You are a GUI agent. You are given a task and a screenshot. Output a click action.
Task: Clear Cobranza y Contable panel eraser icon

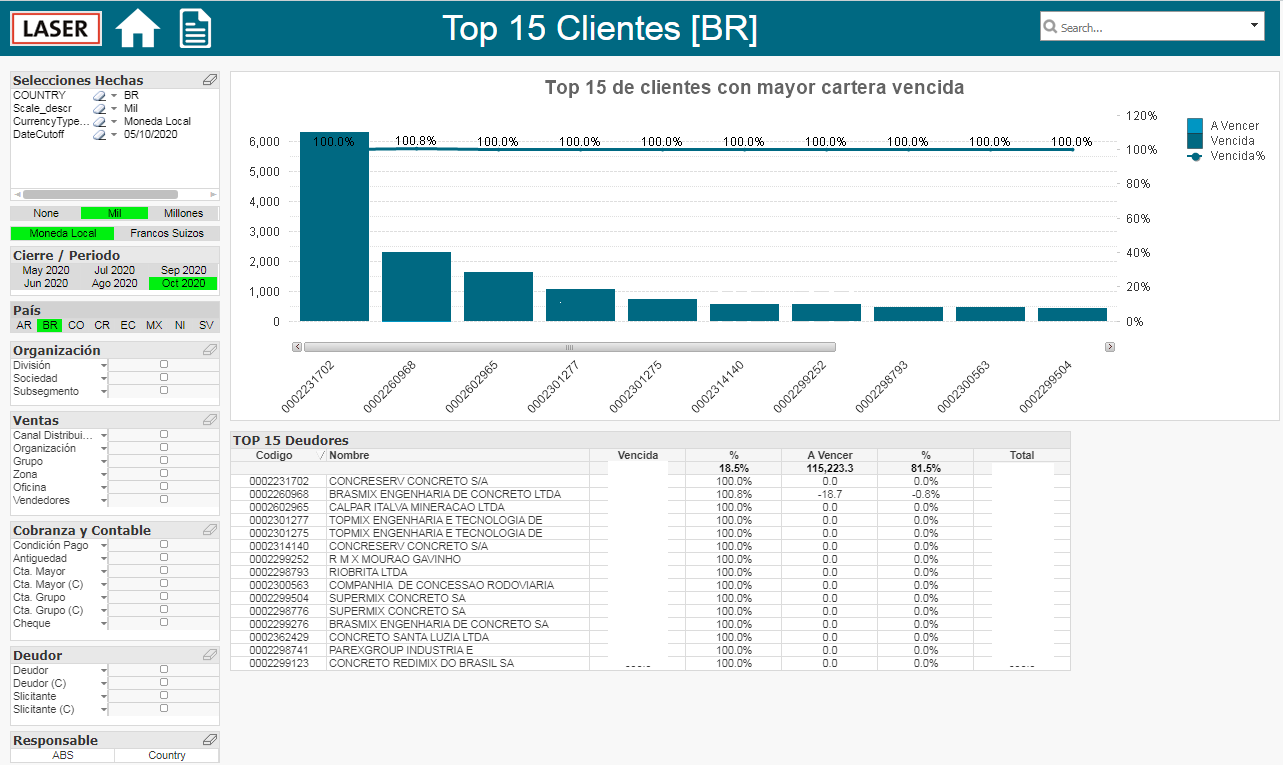(210, 530)
